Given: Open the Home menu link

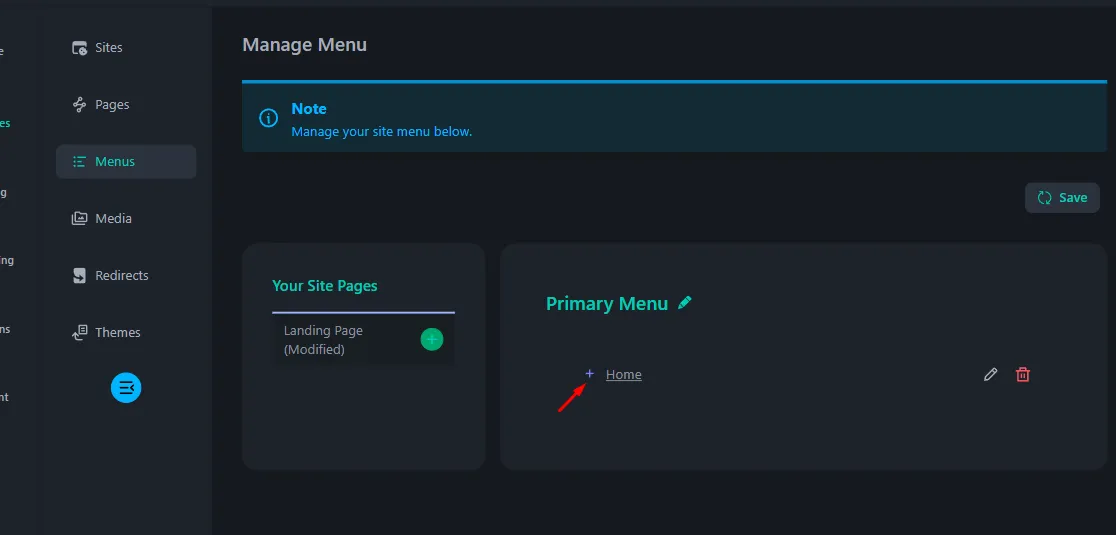Looking at the screenshot, I should coord(623,375).
